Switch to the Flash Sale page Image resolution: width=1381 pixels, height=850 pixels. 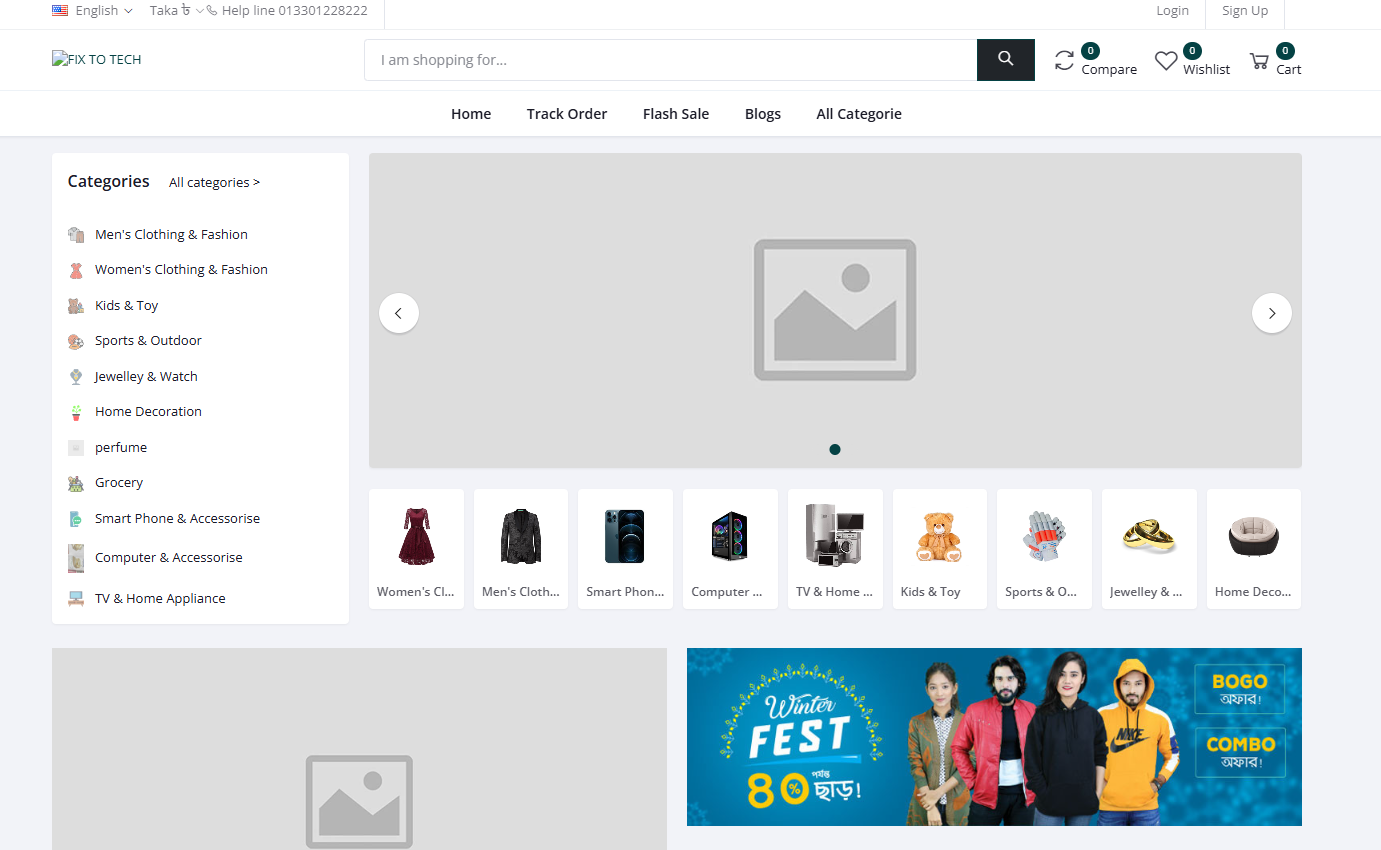click(x=675, y=113)
